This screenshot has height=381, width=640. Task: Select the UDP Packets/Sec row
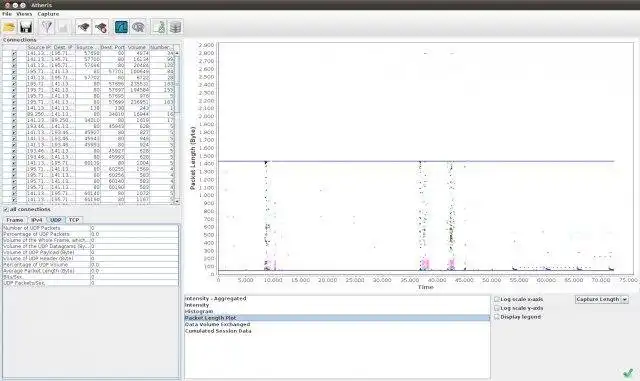click(91, 283)
